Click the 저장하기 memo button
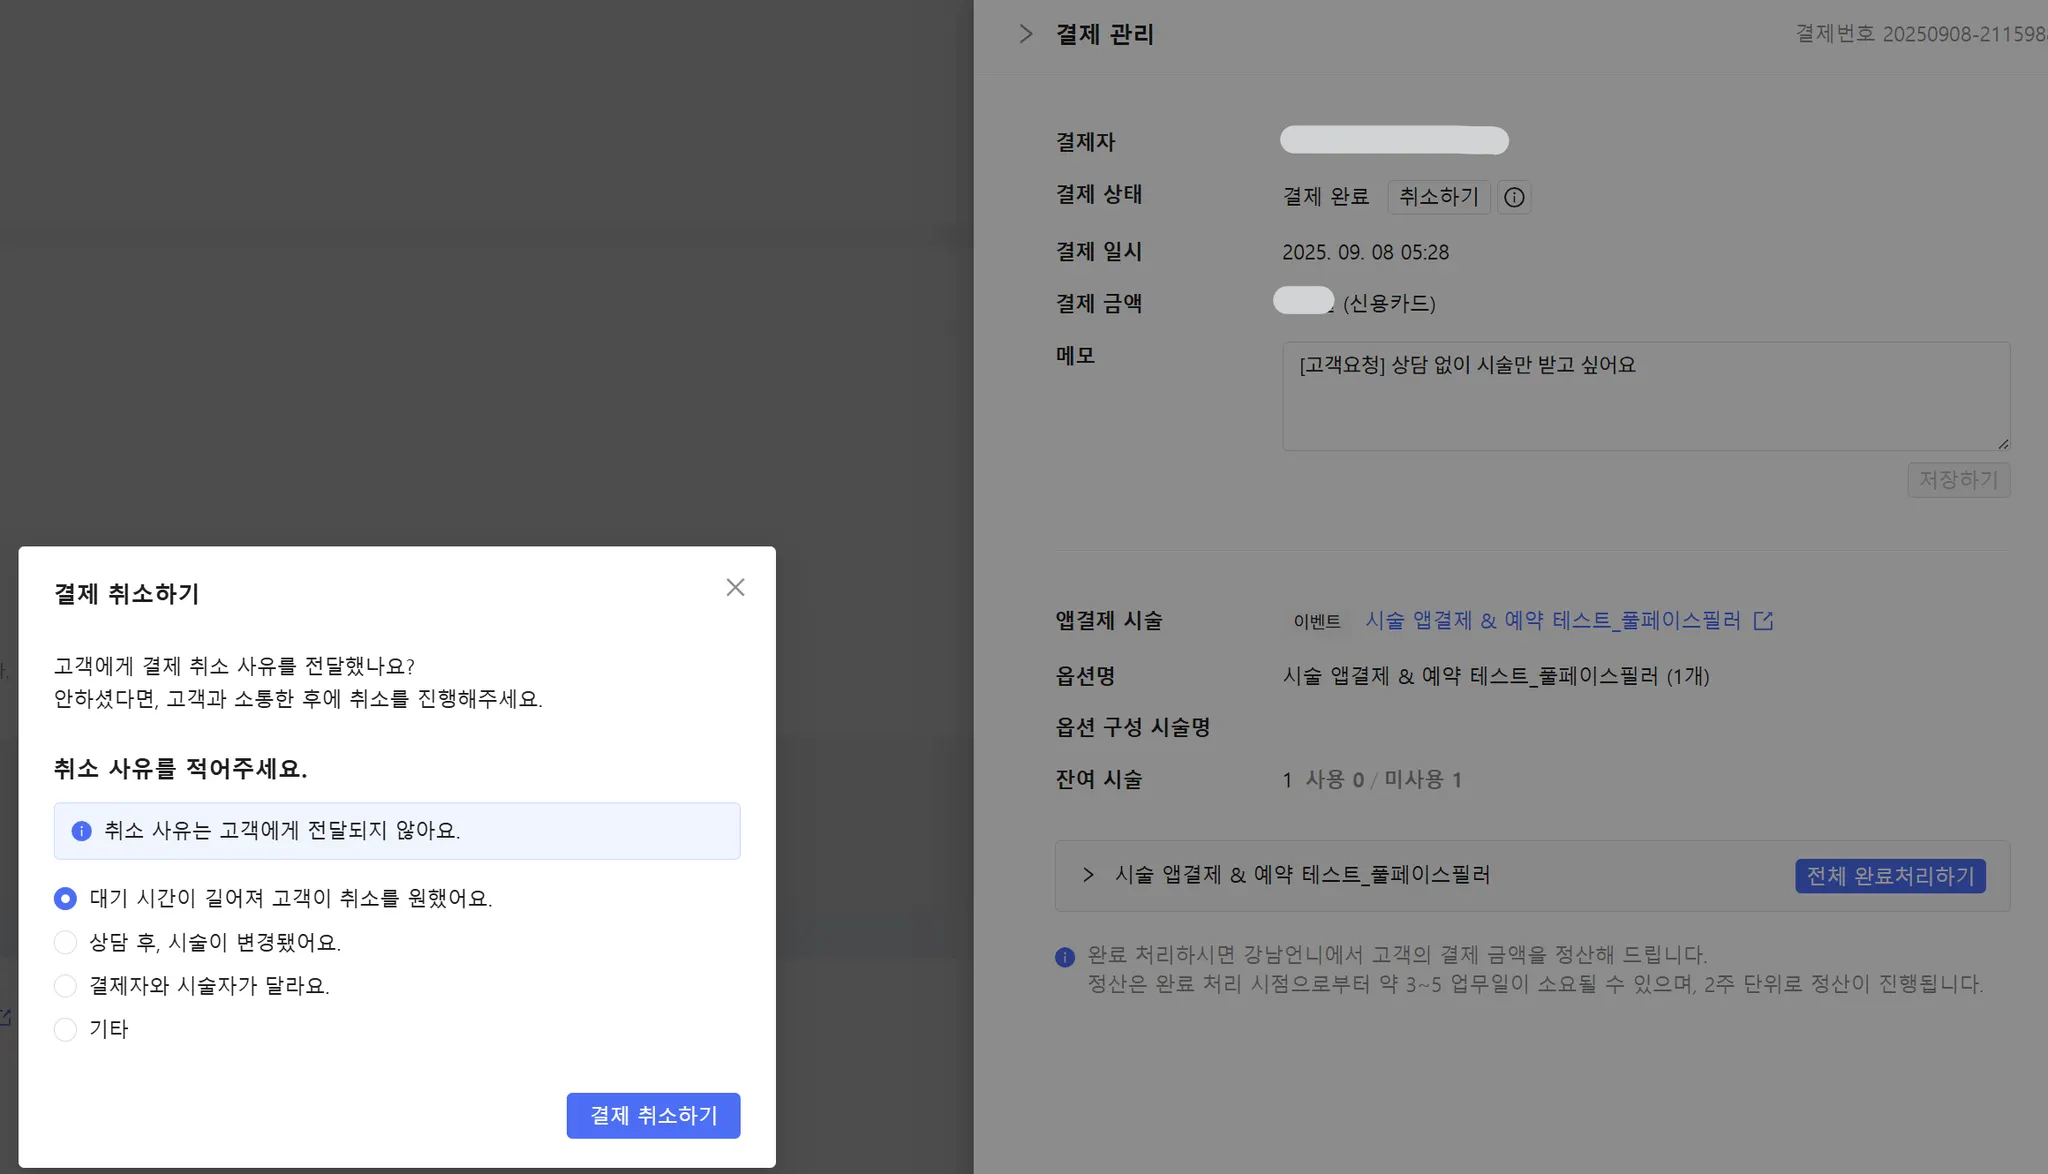 [x=1957, y=480]
